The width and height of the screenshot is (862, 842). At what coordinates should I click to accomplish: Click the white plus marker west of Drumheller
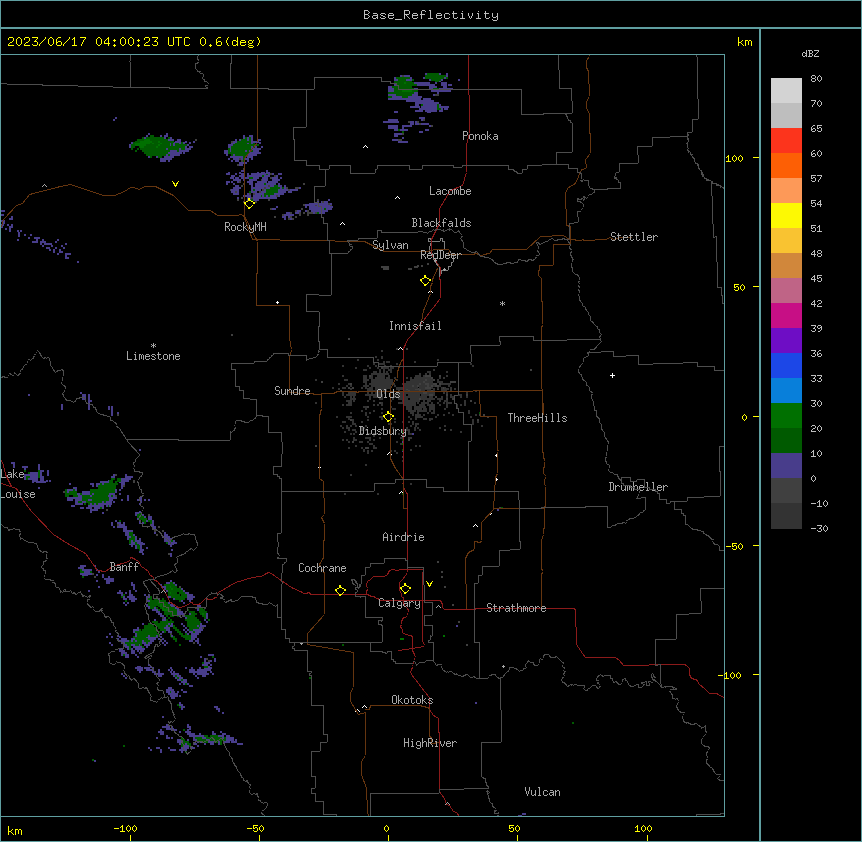[x=612, y=375]
